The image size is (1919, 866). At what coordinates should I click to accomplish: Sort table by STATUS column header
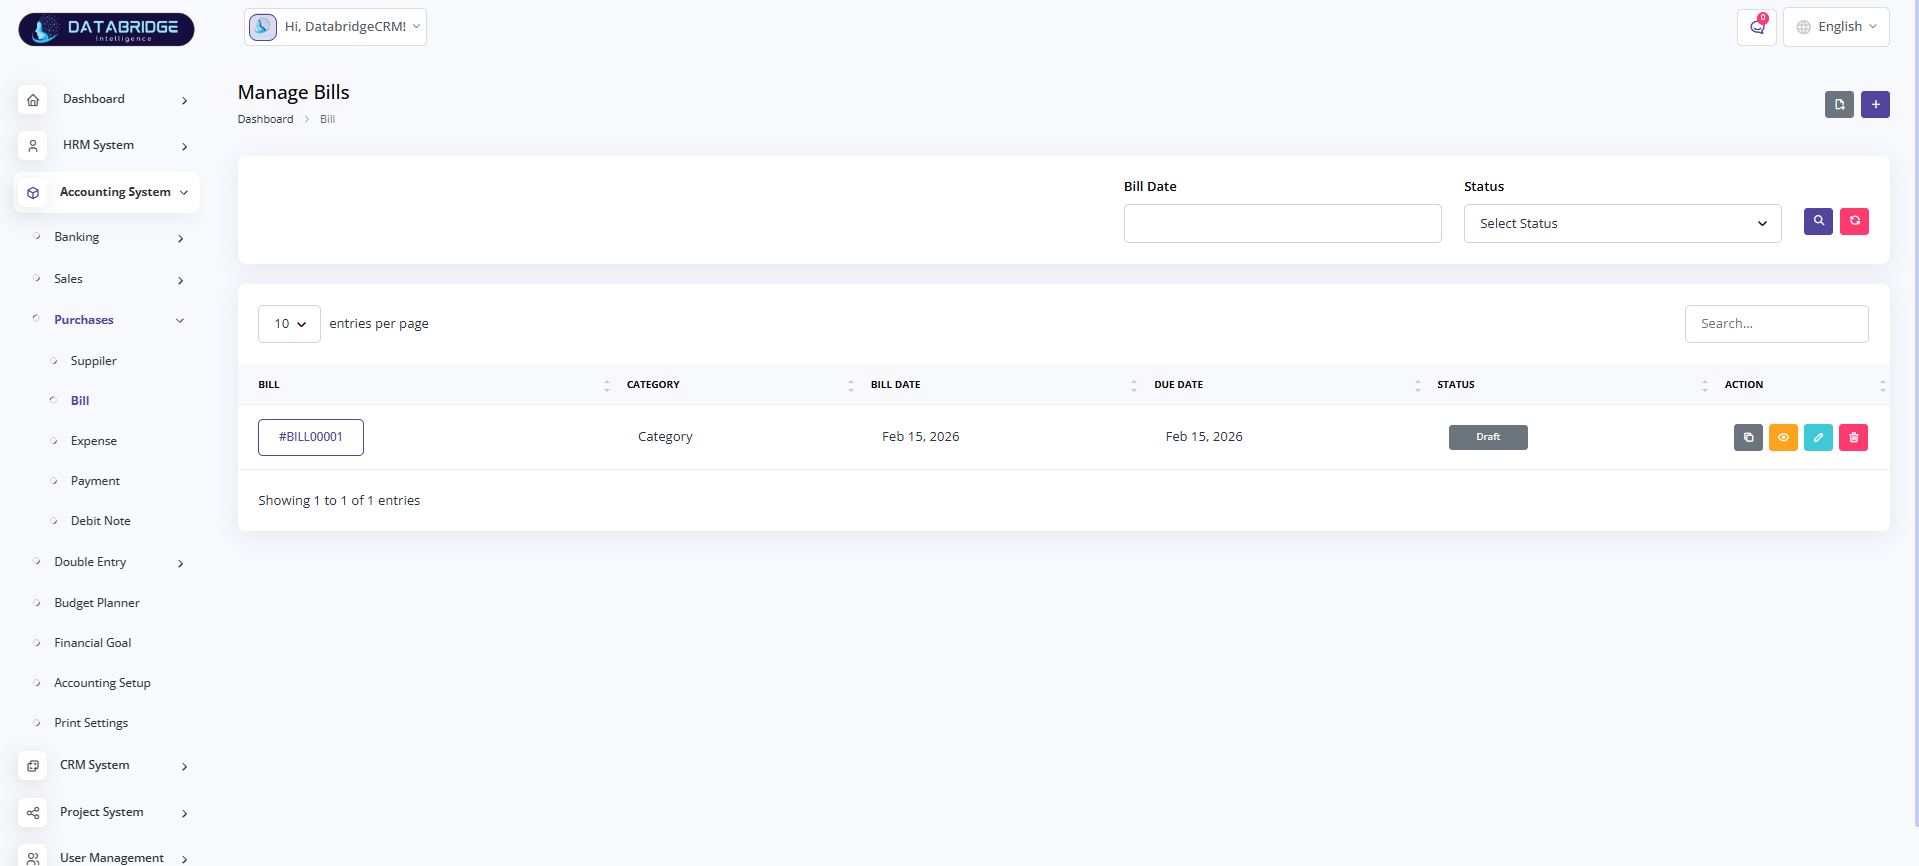click(1572, 385)
